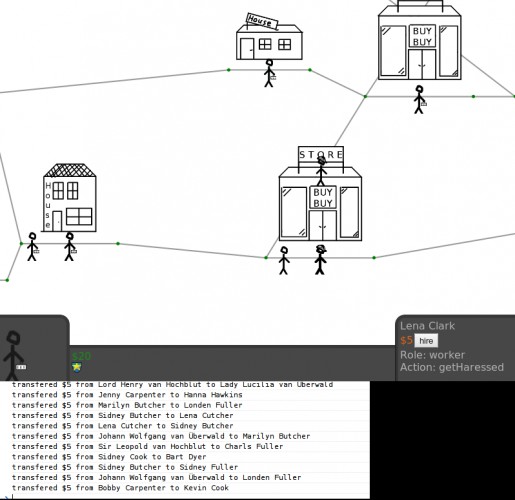Select log line Johann Wolfgang van Überwald to Londen Fuller
This screenshot has height=500, width=515.
point(157,477)
